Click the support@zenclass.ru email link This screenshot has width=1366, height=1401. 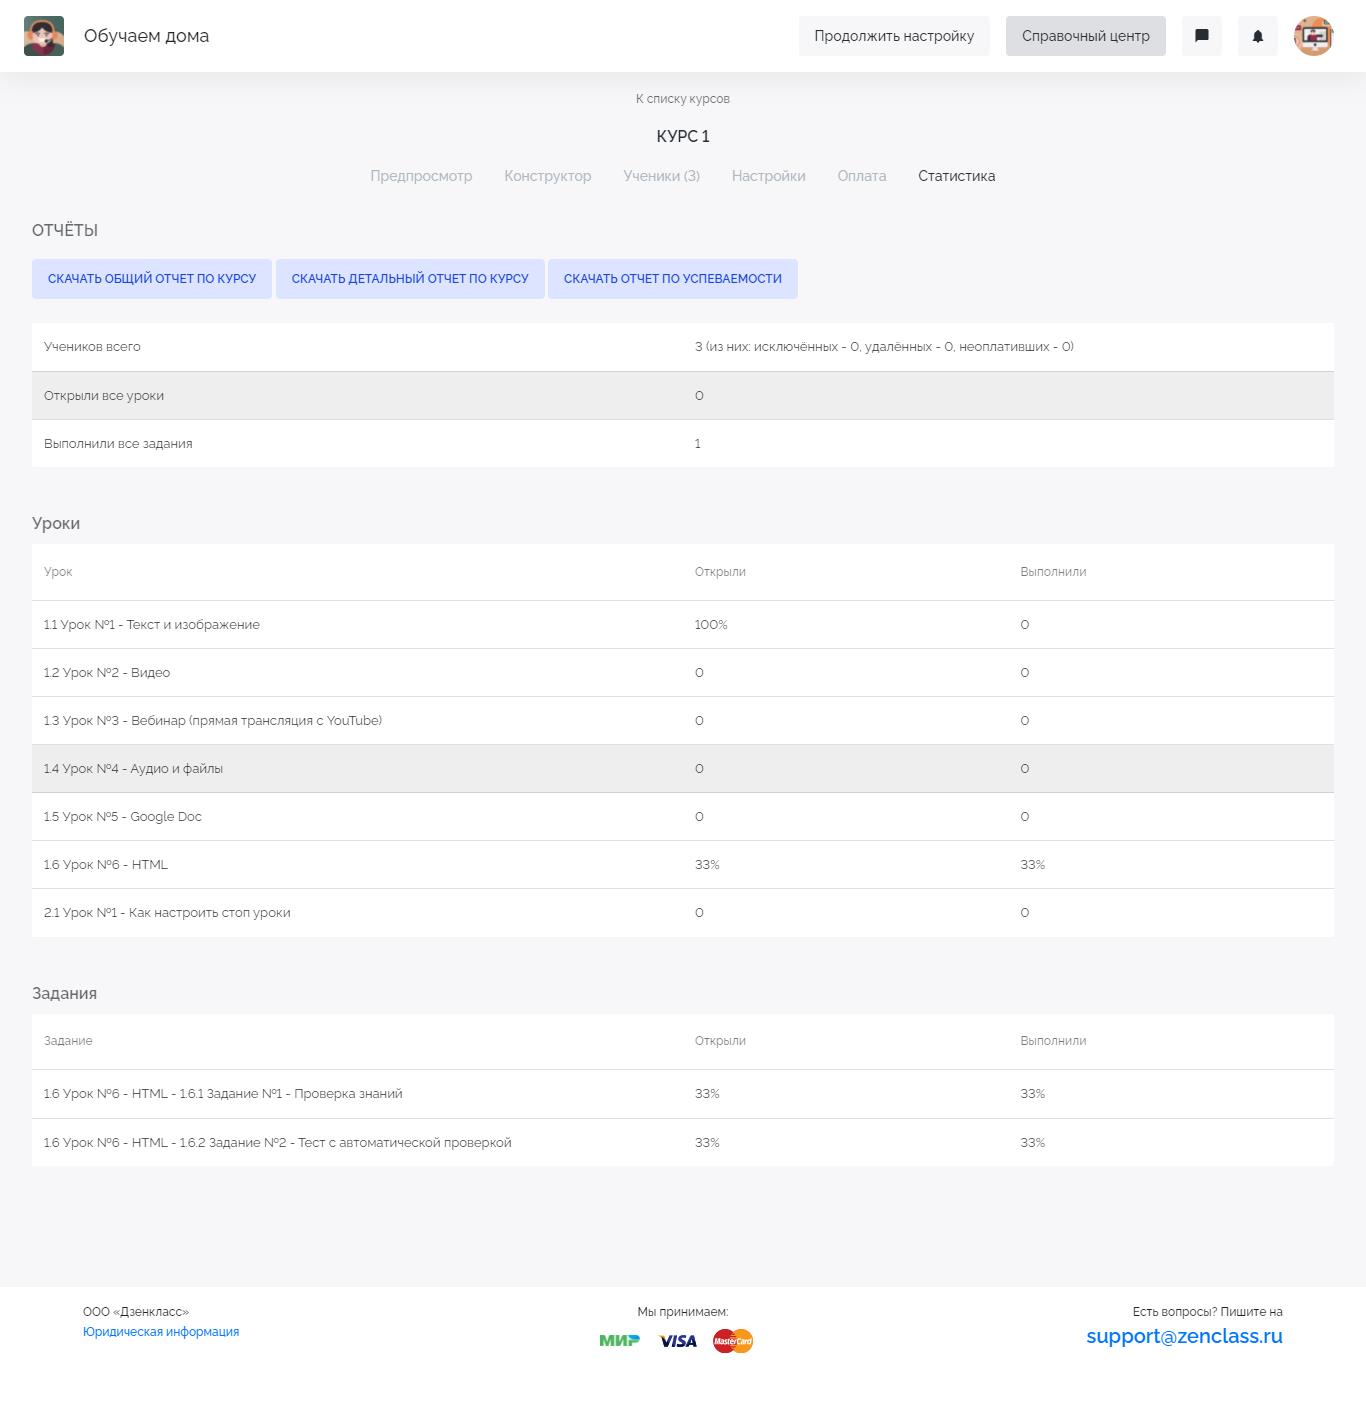pyautogui.click(x=1184, y=1336)
